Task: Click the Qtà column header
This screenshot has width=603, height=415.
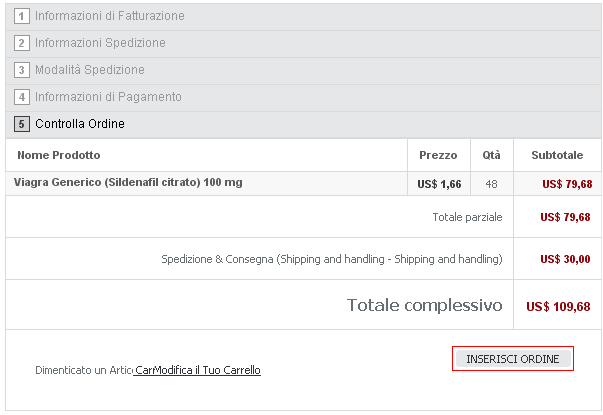Action: 491,155
